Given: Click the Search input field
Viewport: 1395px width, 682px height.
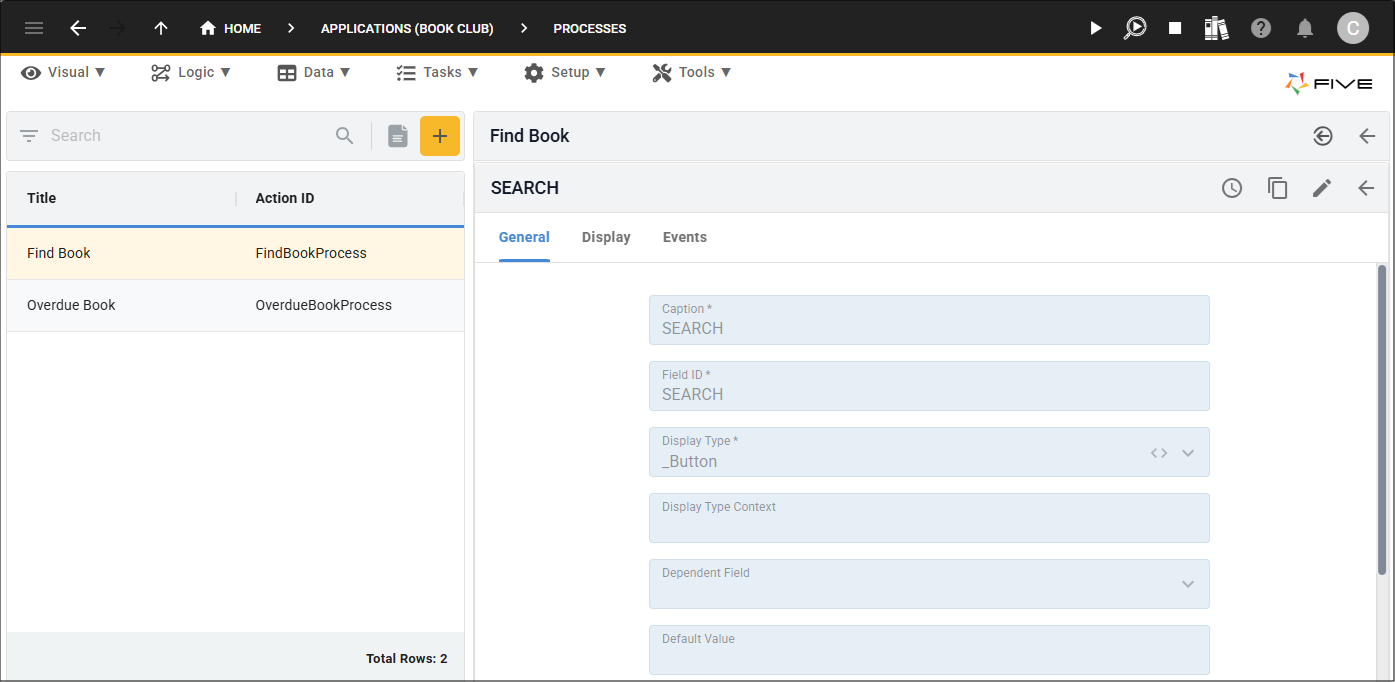Looking at the screenshot, I should coord(188,136).
